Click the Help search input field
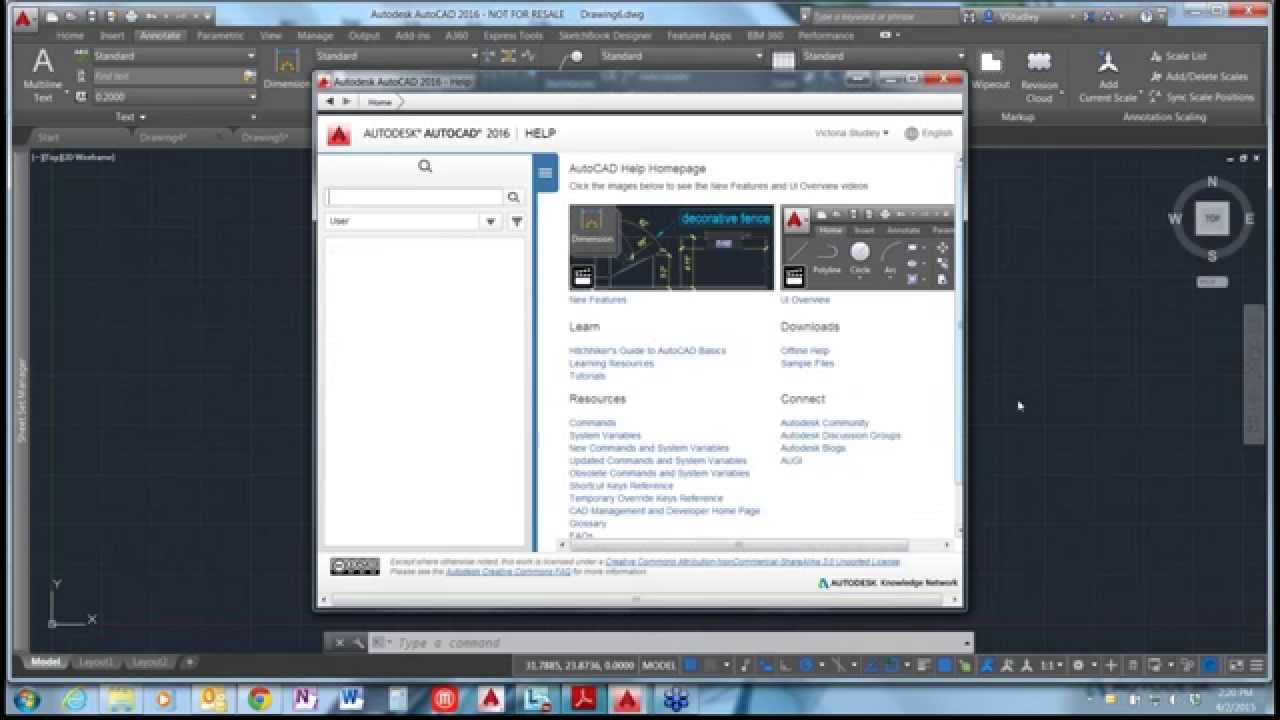 pyautogui.click(x=415, y=197)
